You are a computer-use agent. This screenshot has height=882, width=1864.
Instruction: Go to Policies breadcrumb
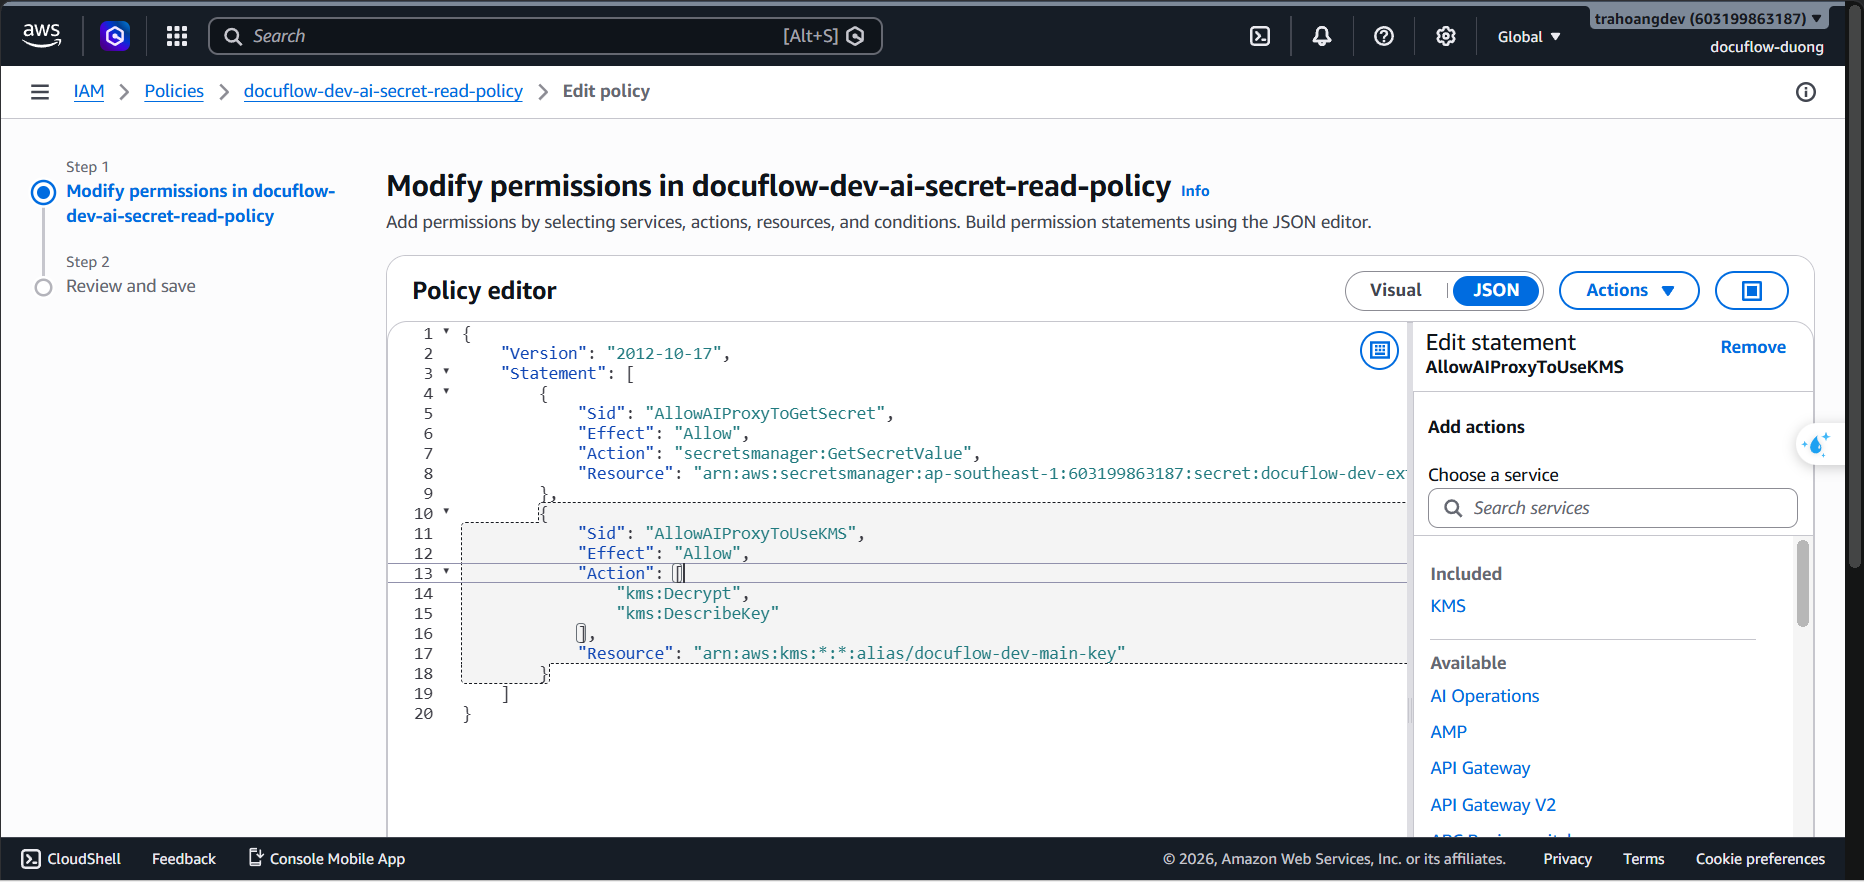(174, 92)
